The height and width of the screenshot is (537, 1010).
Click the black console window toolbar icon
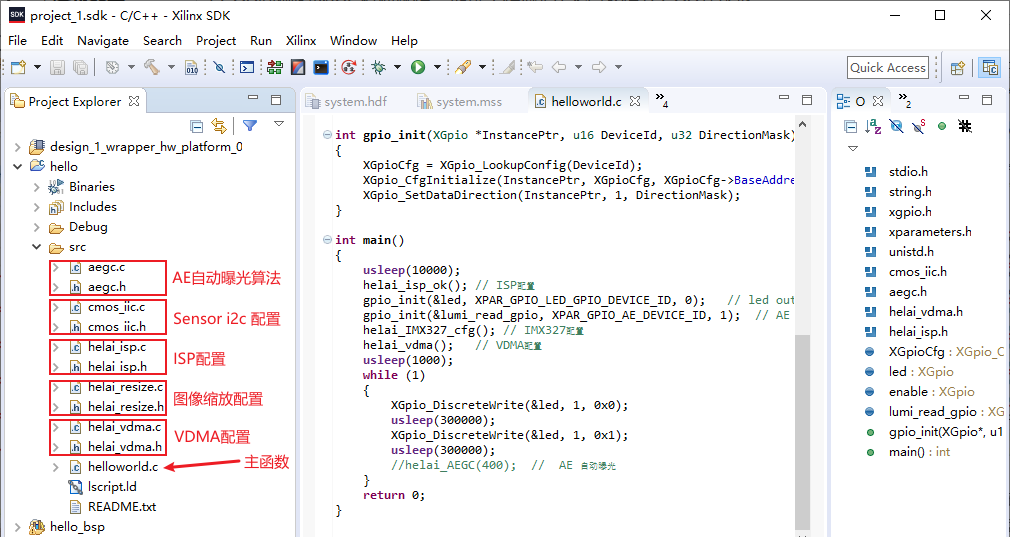pos(321,67)
